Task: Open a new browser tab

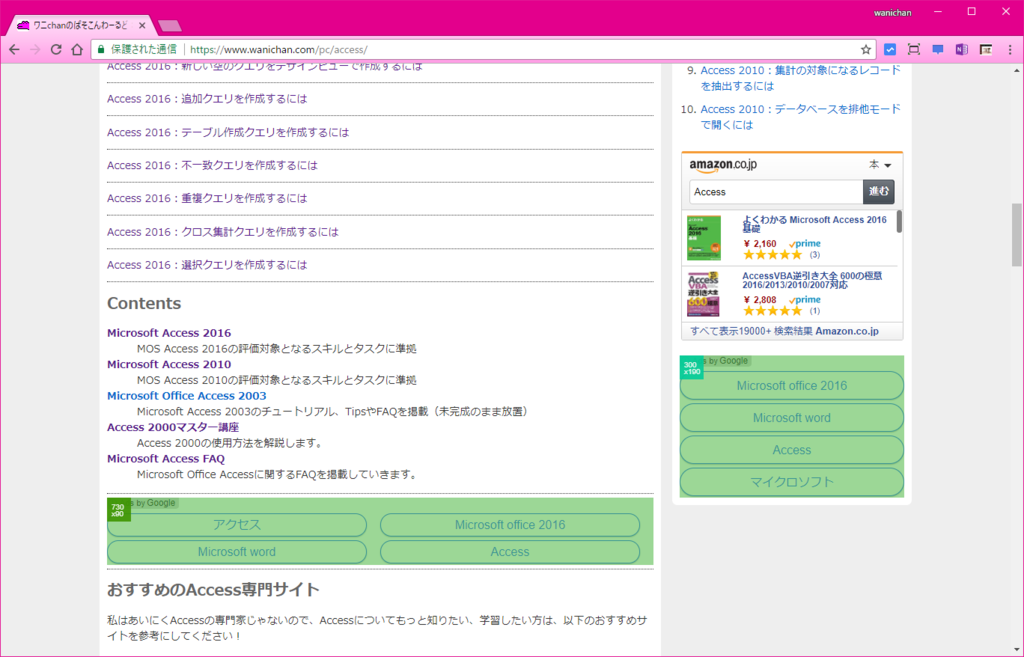Action: click(x=170, y=26)
